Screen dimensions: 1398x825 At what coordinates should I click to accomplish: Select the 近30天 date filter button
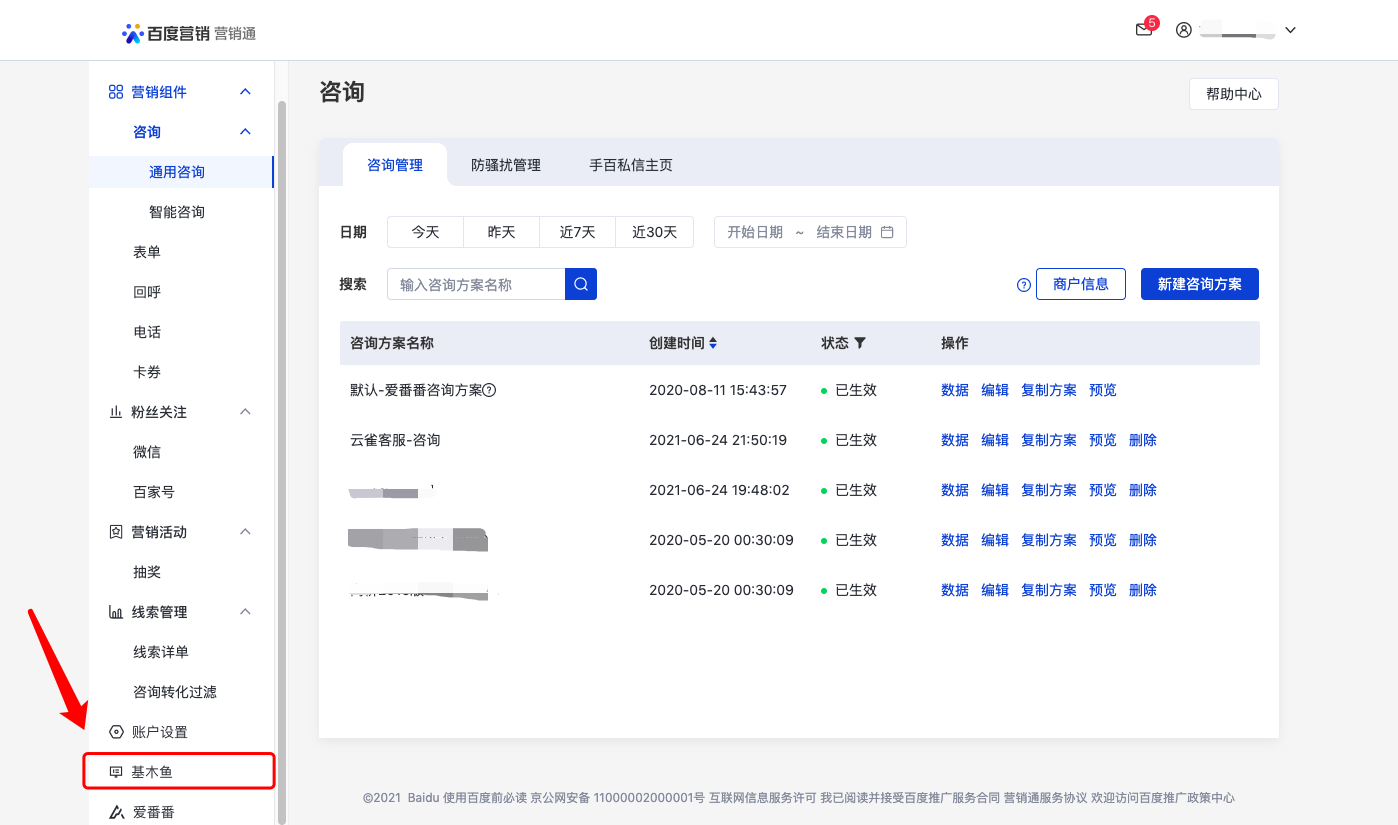click(x=654, y=231)
